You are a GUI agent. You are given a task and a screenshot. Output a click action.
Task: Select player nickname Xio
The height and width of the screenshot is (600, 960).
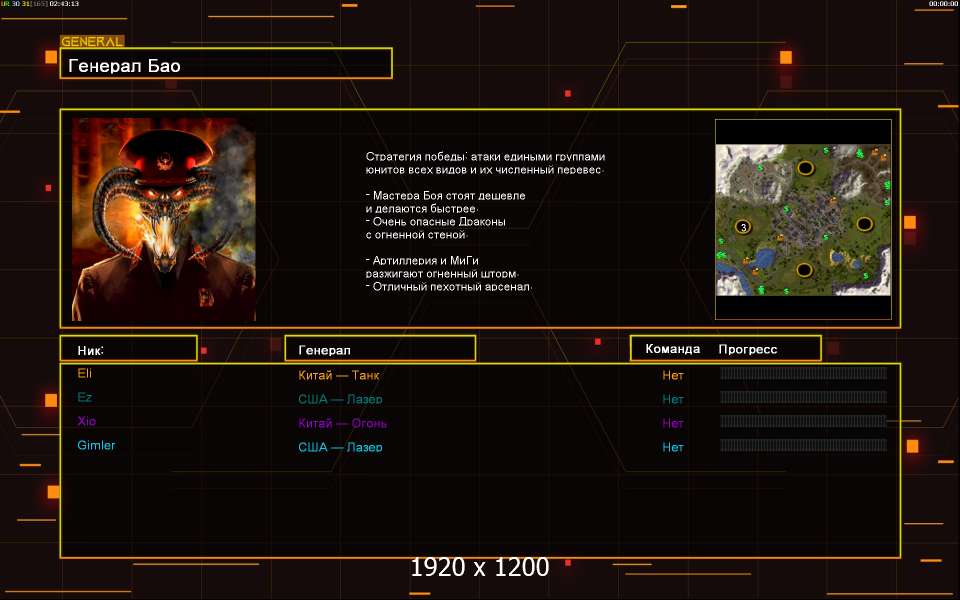click(x=86, y=421)
